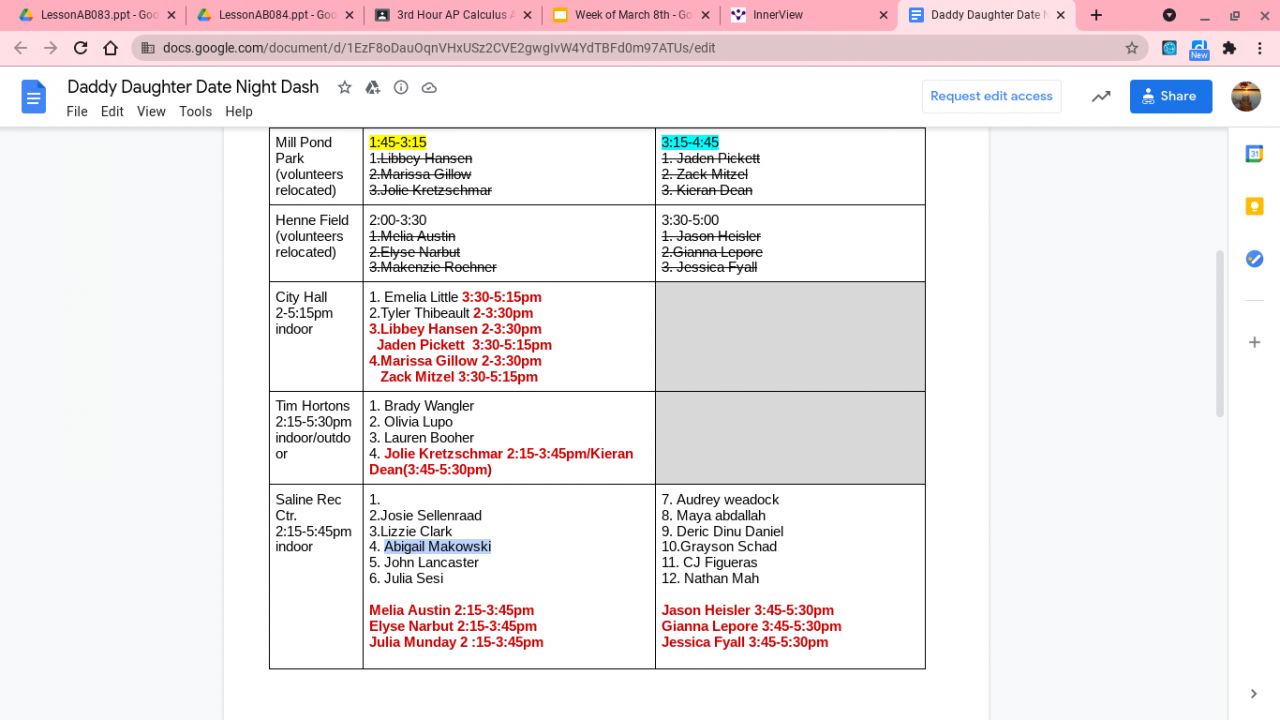Open the Help menu
The width and height of the screenshot is (1280, 720).
[x=239, y=112]
